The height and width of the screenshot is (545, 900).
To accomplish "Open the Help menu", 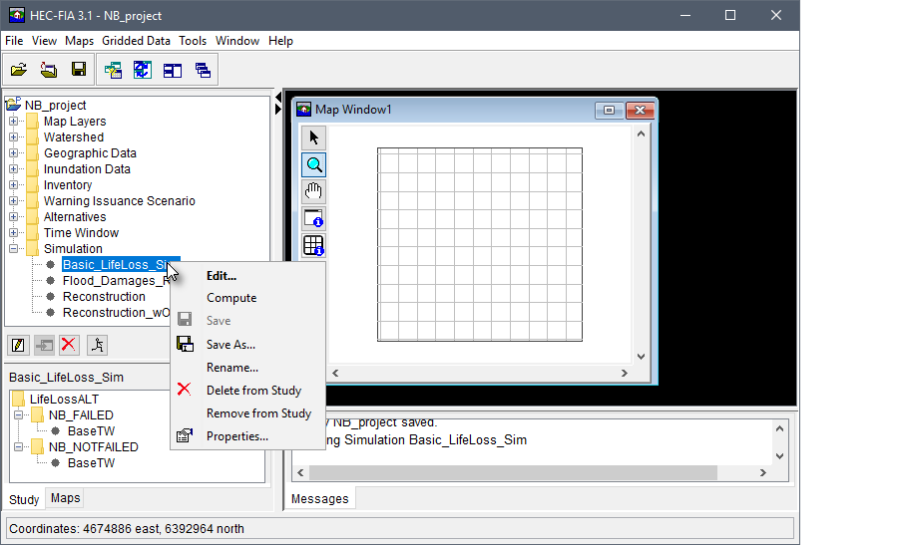I will 281,41.
